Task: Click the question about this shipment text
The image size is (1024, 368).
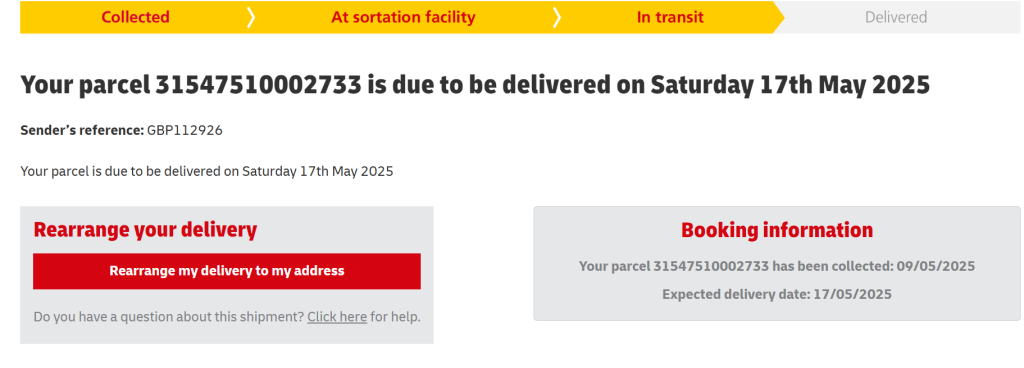Action: tap(169, 317)
